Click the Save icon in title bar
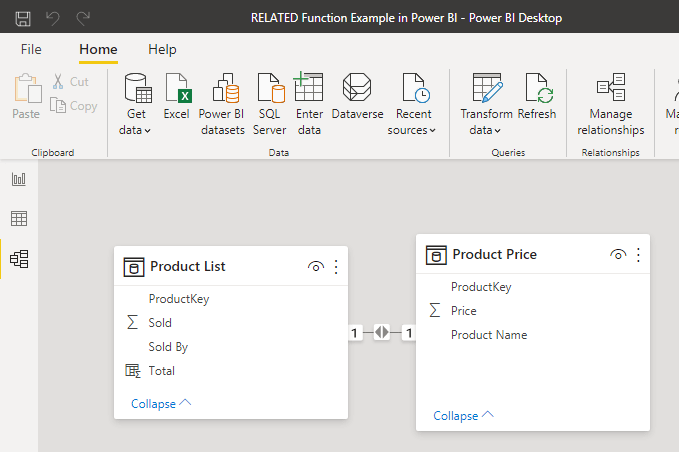 pyautogui.click(x=23, y=18)
